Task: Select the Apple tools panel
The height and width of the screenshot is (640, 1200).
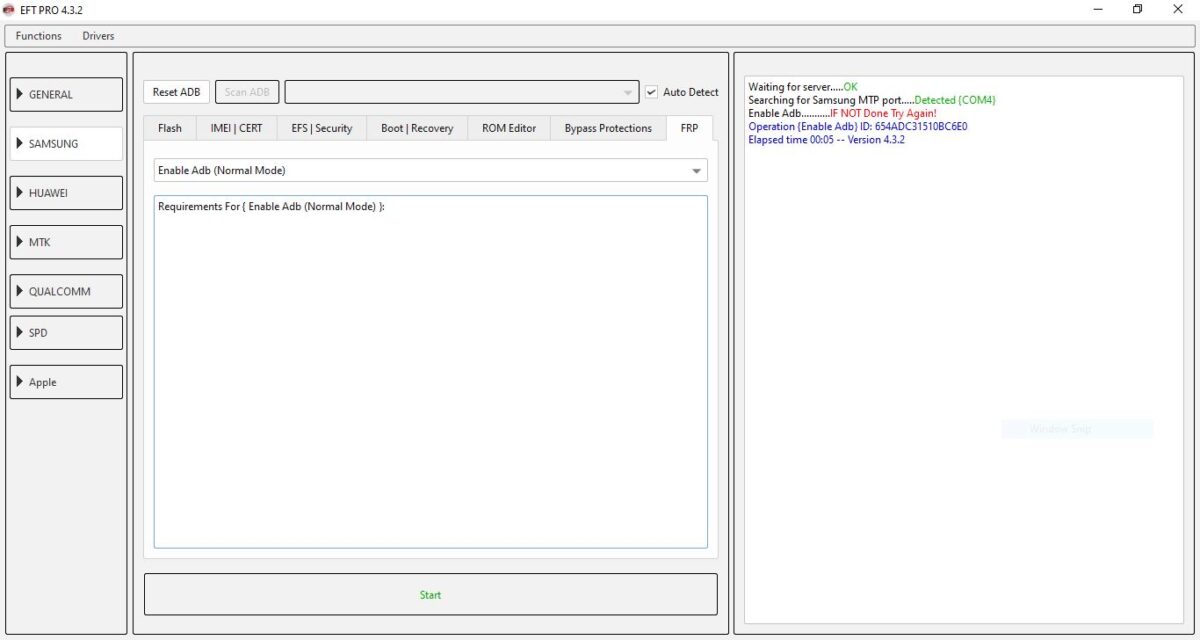Action: (65, 381)
